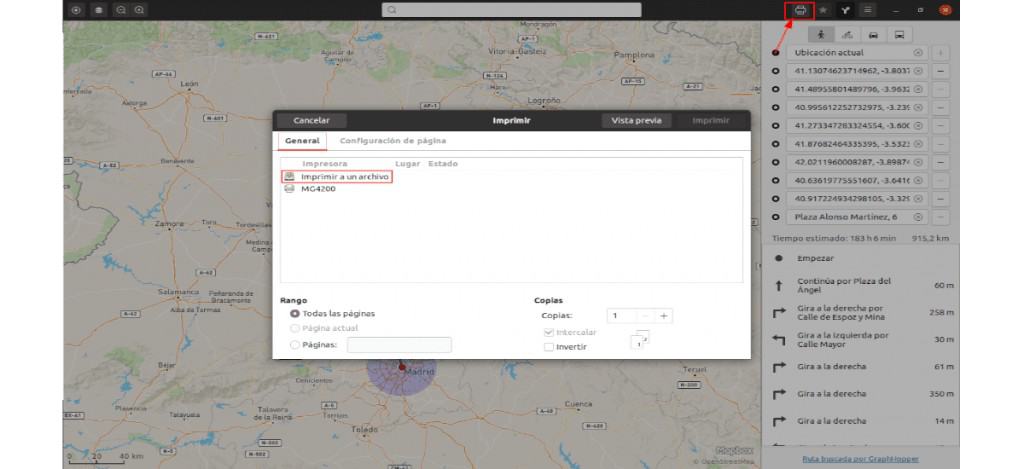Click the Vista previa button
The width and height of the screenshot is (1024, 469).
tap(636, 121)
